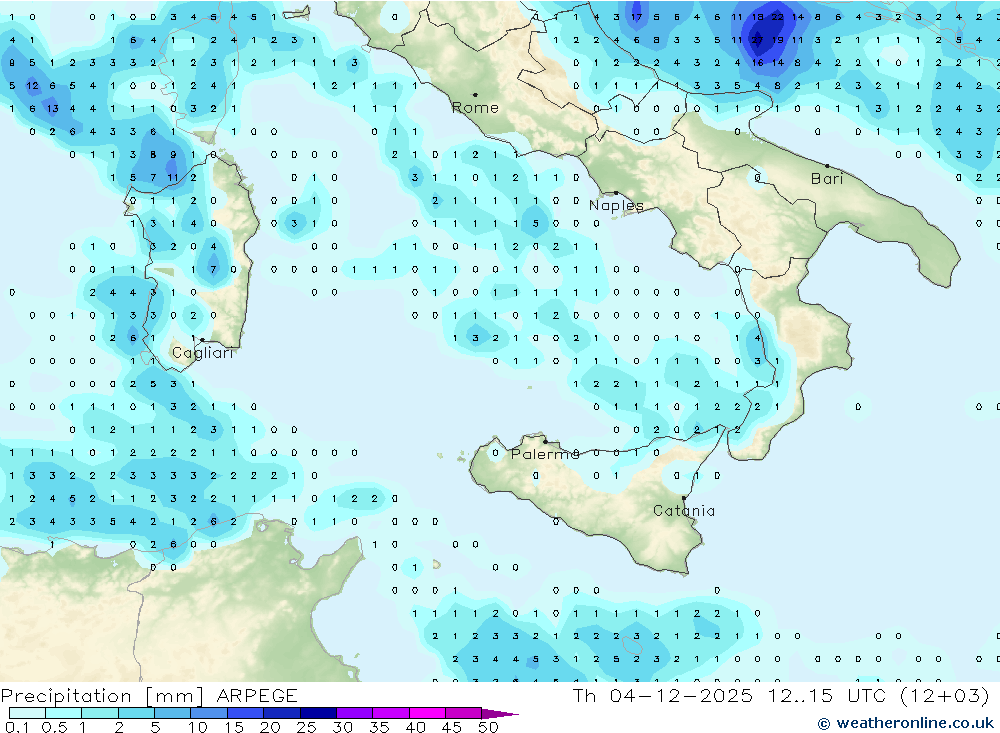The width and height of the screenshot is (1000, 733).
Task: Select the 10–15 mm legend swatch
Action: [209, 713]
